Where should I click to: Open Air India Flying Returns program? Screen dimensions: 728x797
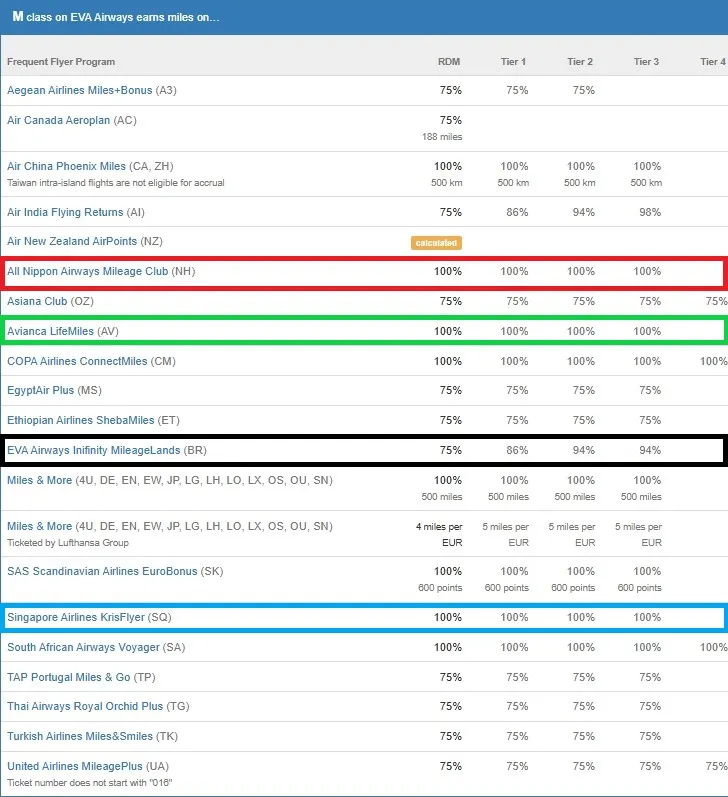(x=65, y=212)
